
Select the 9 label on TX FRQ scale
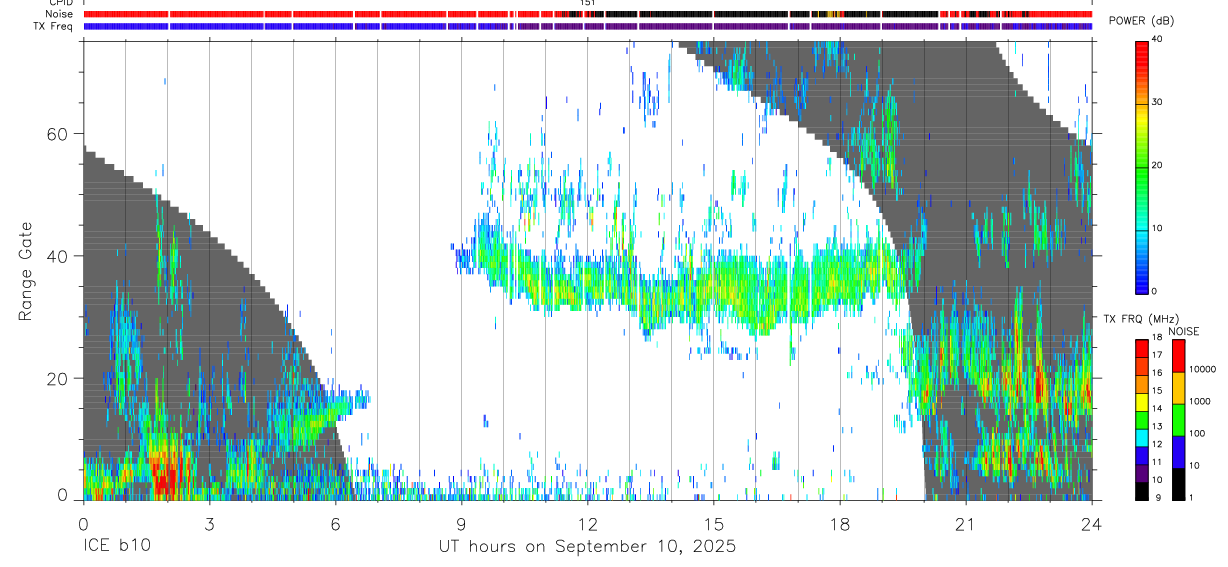tap(1156, 497)
